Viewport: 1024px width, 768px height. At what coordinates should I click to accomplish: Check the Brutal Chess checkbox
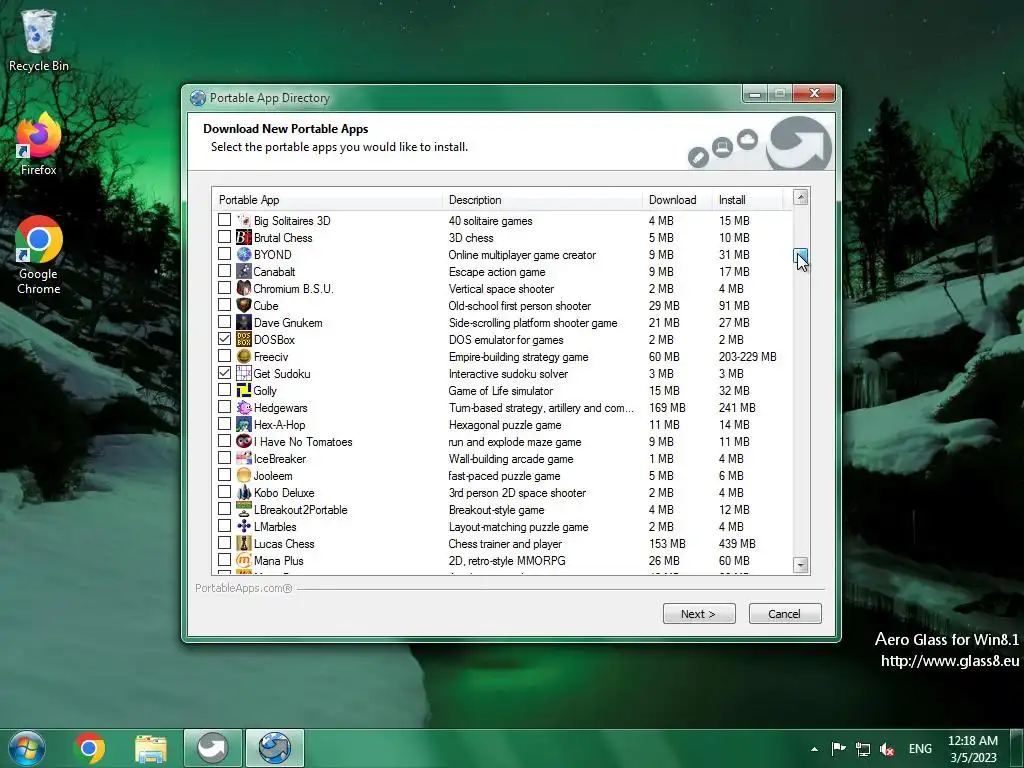click(224, 237)
